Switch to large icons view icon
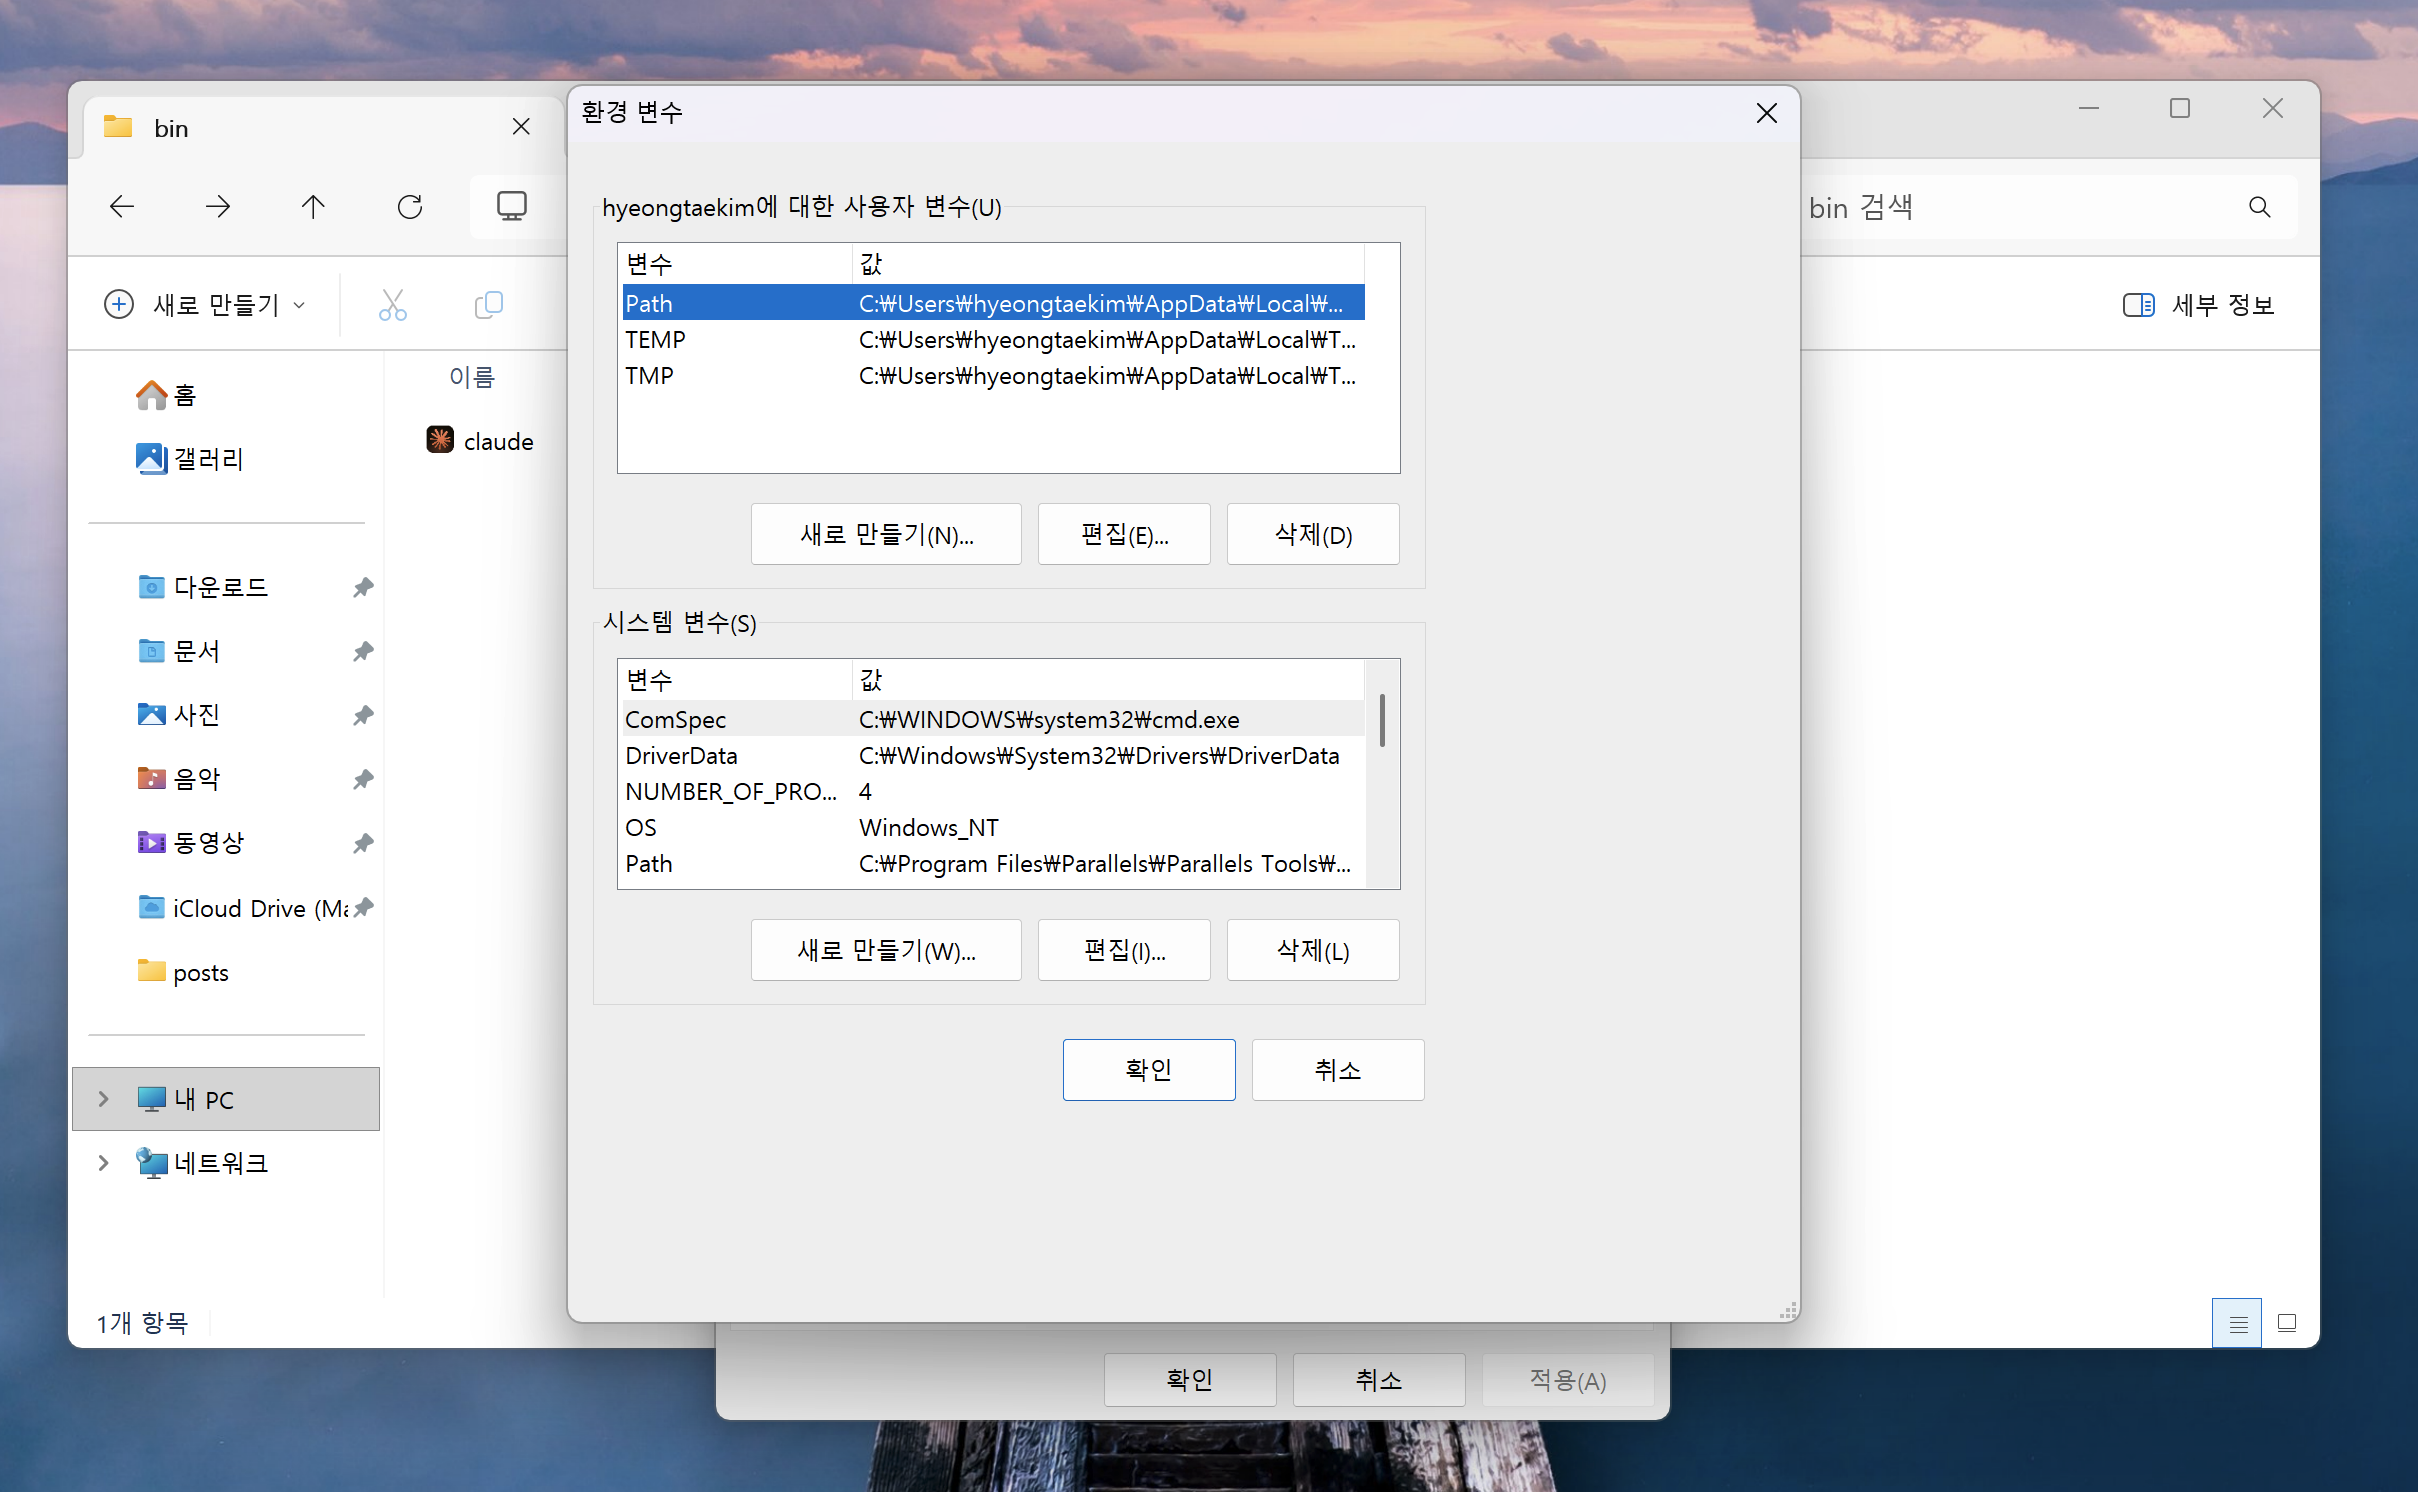The width and height of the screenshot is (2418, 1492). pos(2287,1323)
